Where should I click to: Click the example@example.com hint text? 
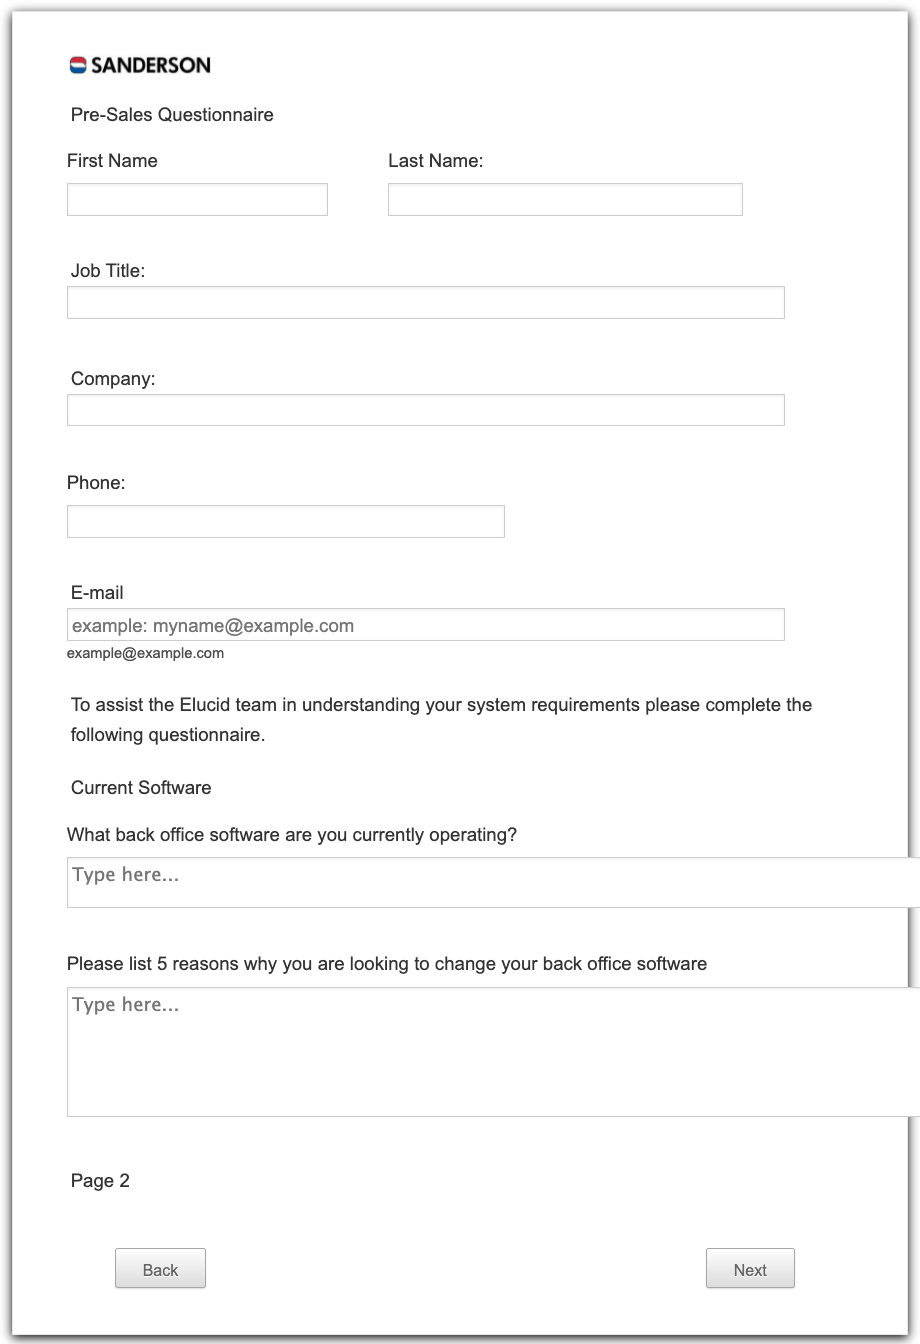(x=145, y=653)
